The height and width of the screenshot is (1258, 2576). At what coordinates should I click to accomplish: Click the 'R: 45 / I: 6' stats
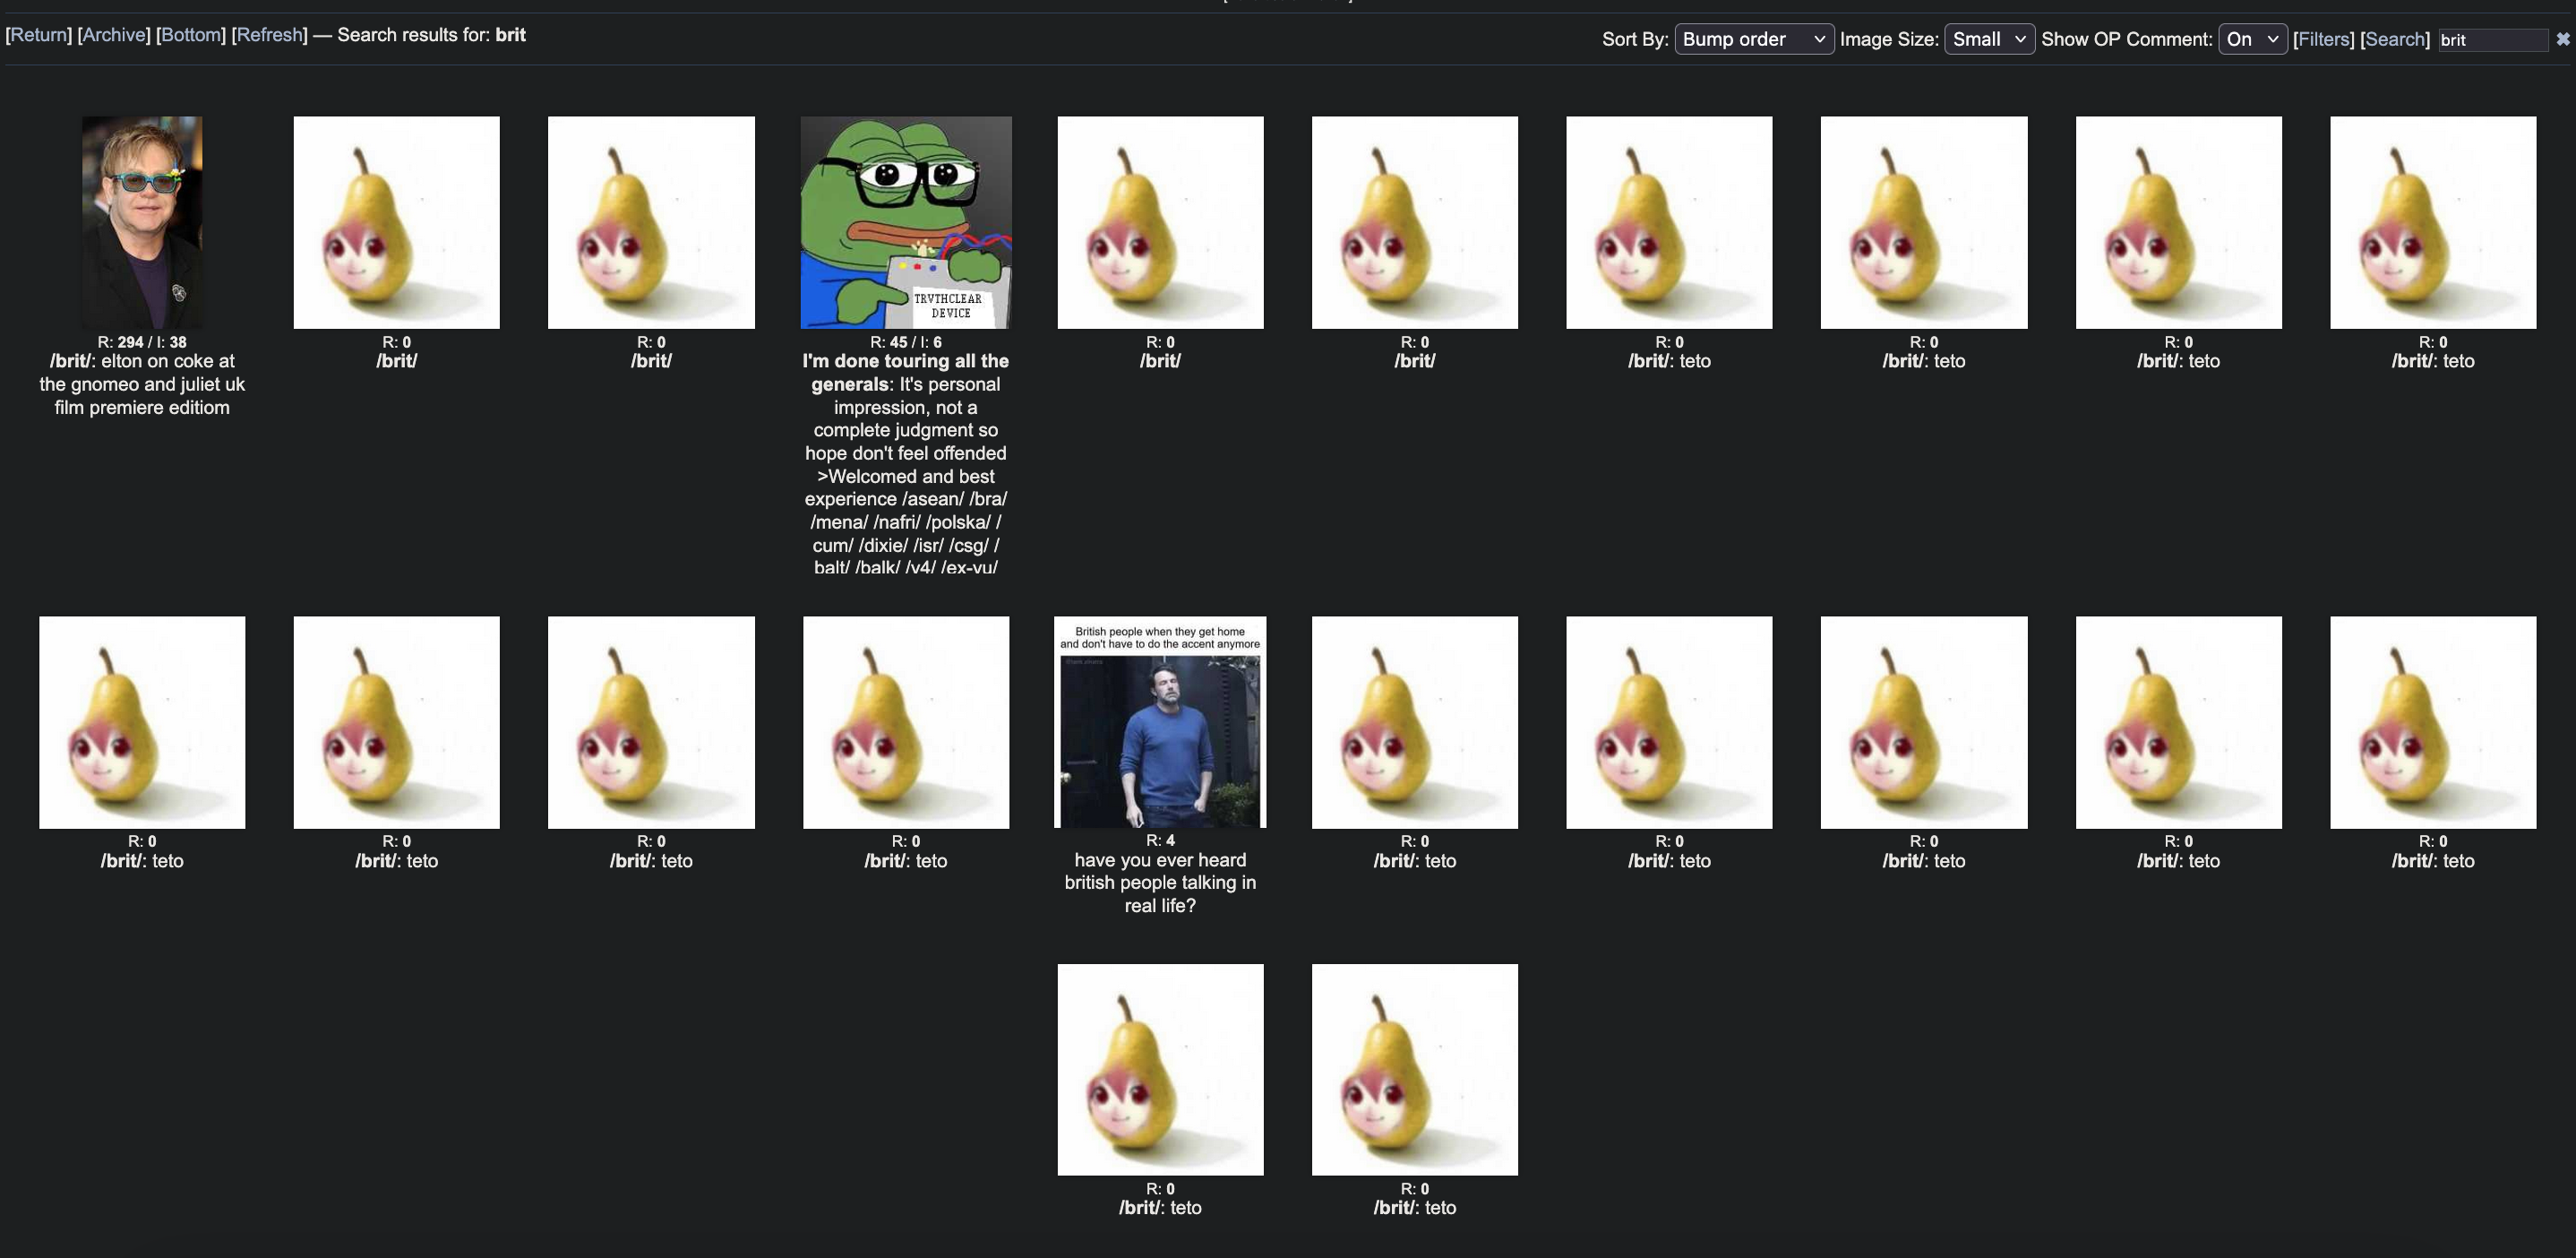pos(906,342)
